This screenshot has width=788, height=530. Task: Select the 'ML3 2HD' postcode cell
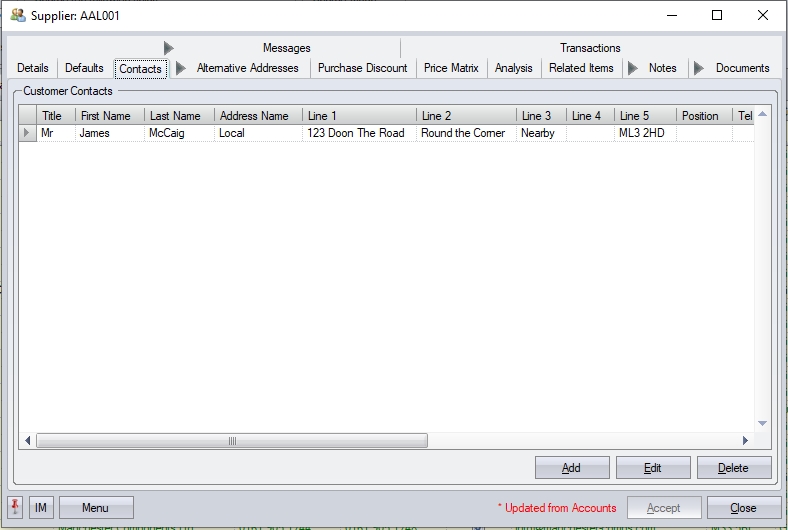pos(645,133)
